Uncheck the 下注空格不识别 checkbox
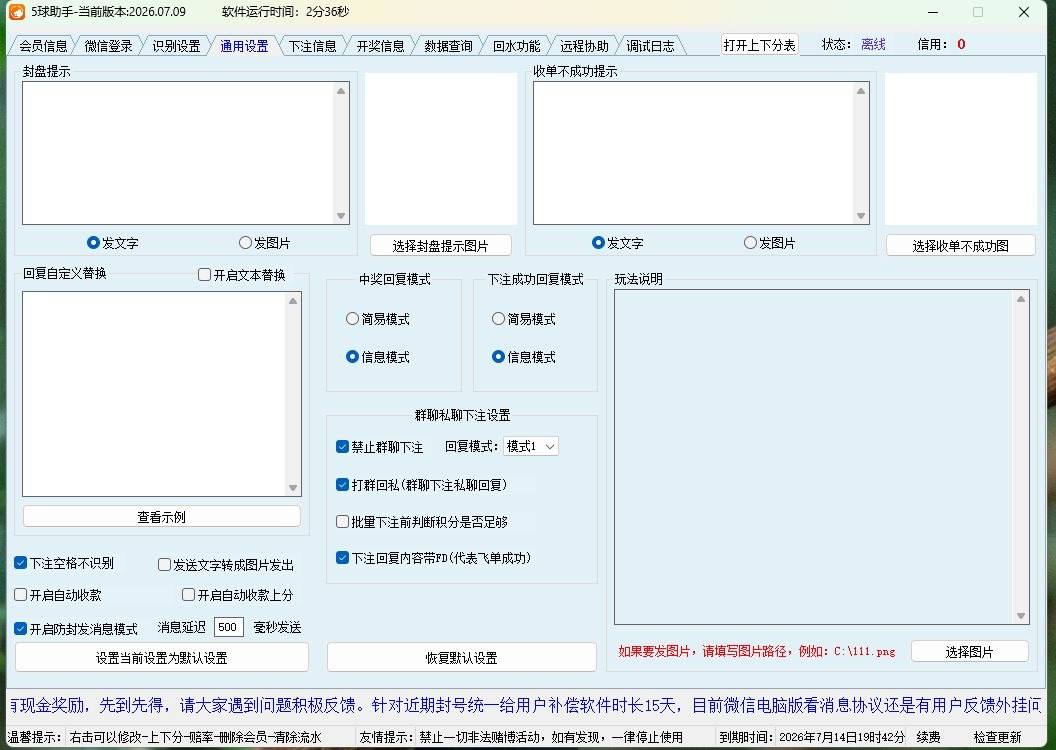This screenshot has height=750, width=1056. [x=64, y=563]
